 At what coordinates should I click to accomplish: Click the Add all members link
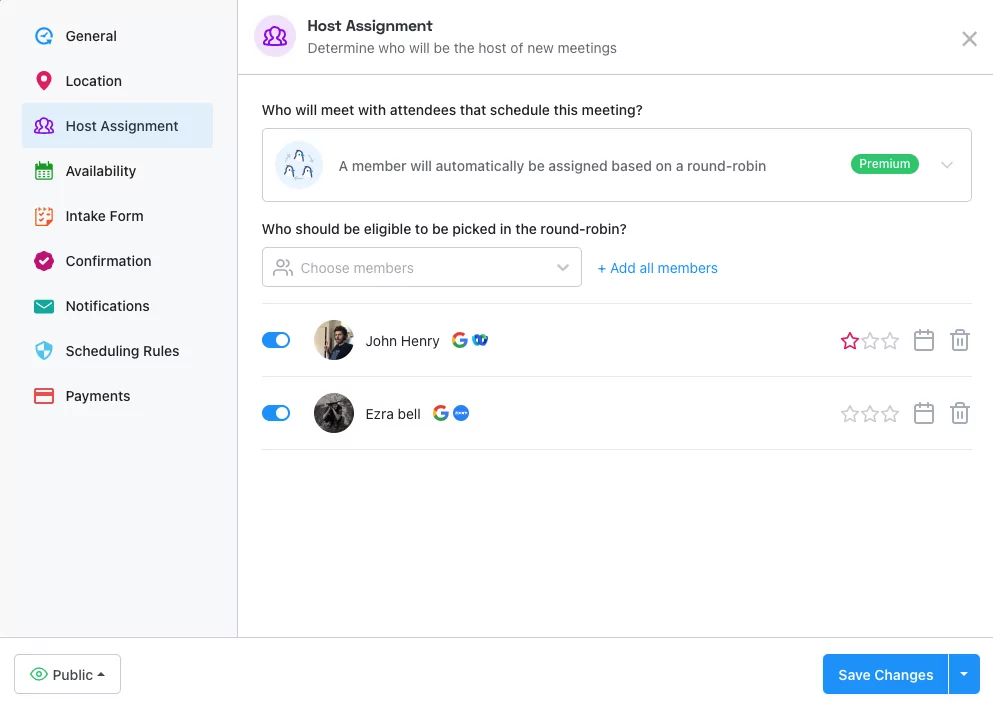click(x=657, y=268)
